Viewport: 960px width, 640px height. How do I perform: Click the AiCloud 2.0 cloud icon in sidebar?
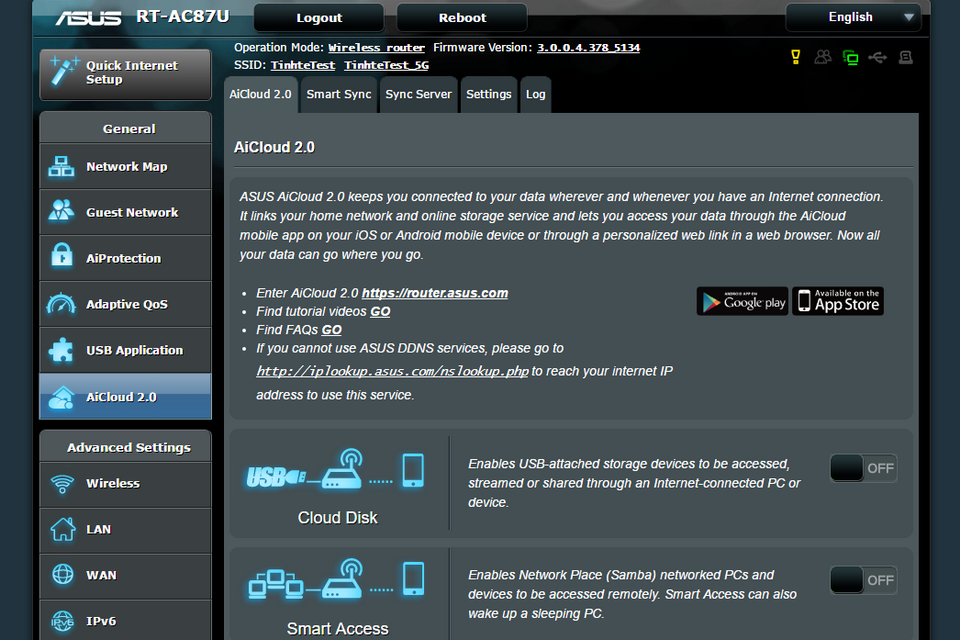pyautogui.click(x=61, y=397)
